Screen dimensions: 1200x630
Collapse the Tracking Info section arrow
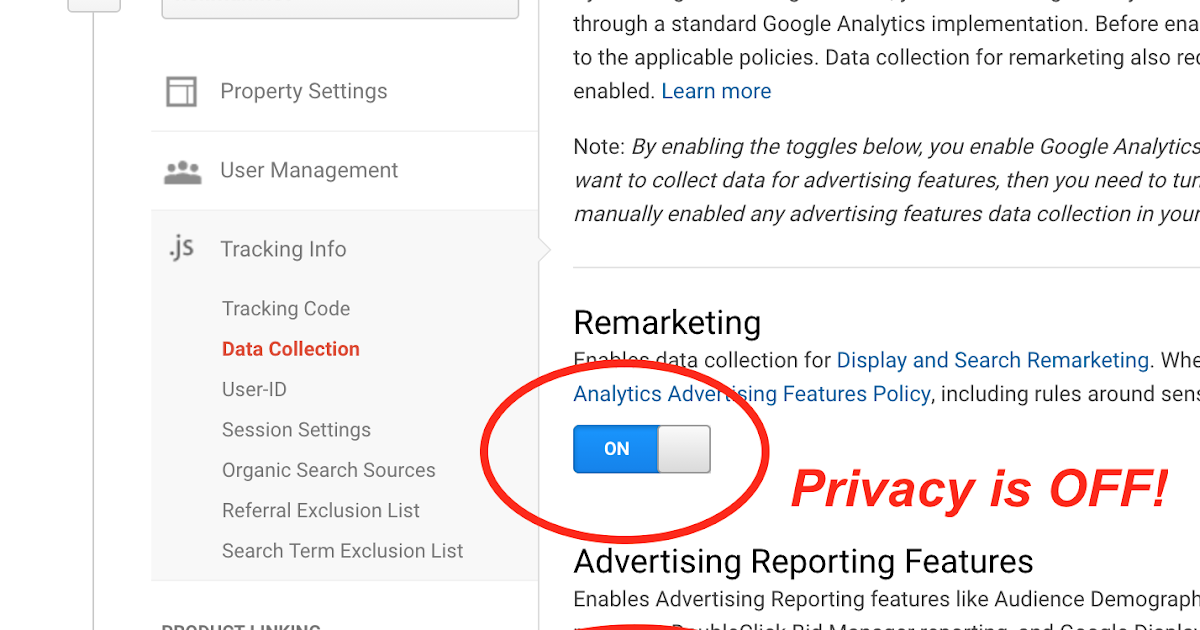coord(543,248)
